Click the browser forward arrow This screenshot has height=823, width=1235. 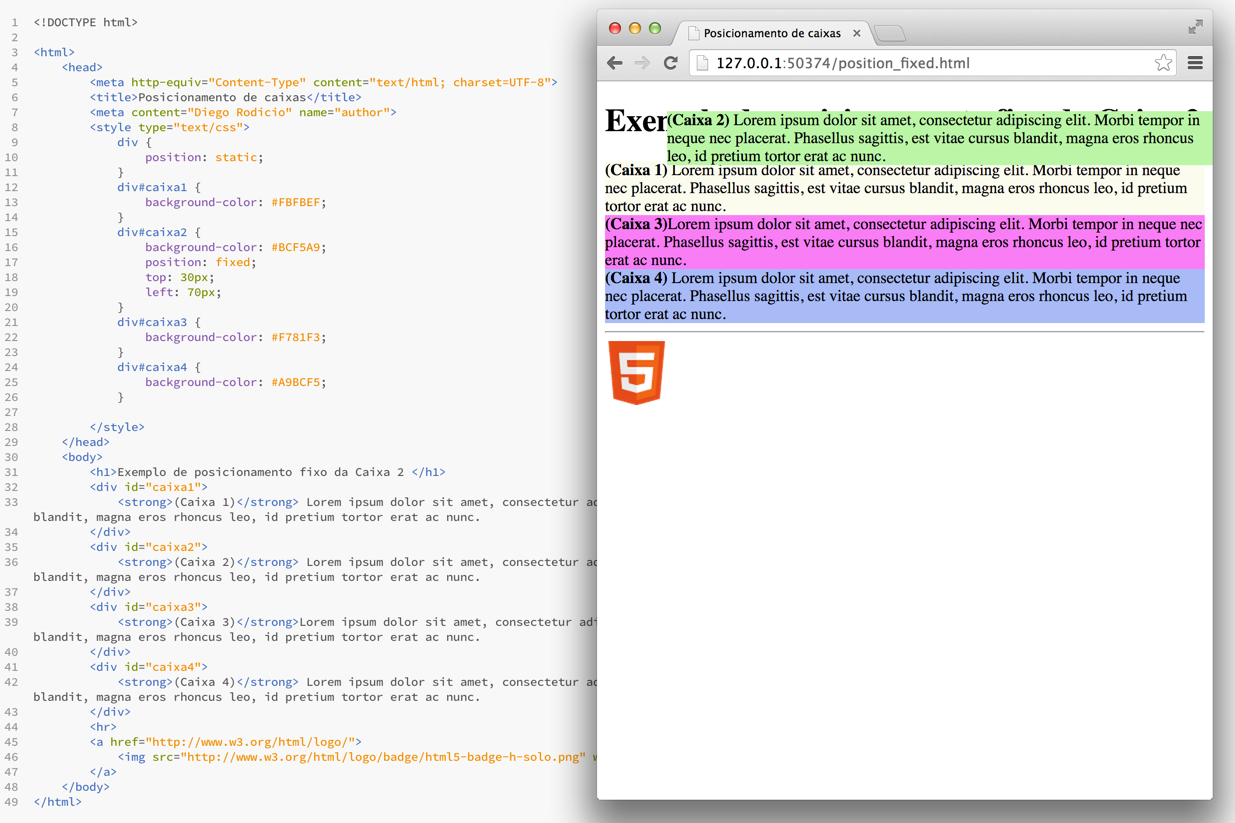tap(642, 63)
